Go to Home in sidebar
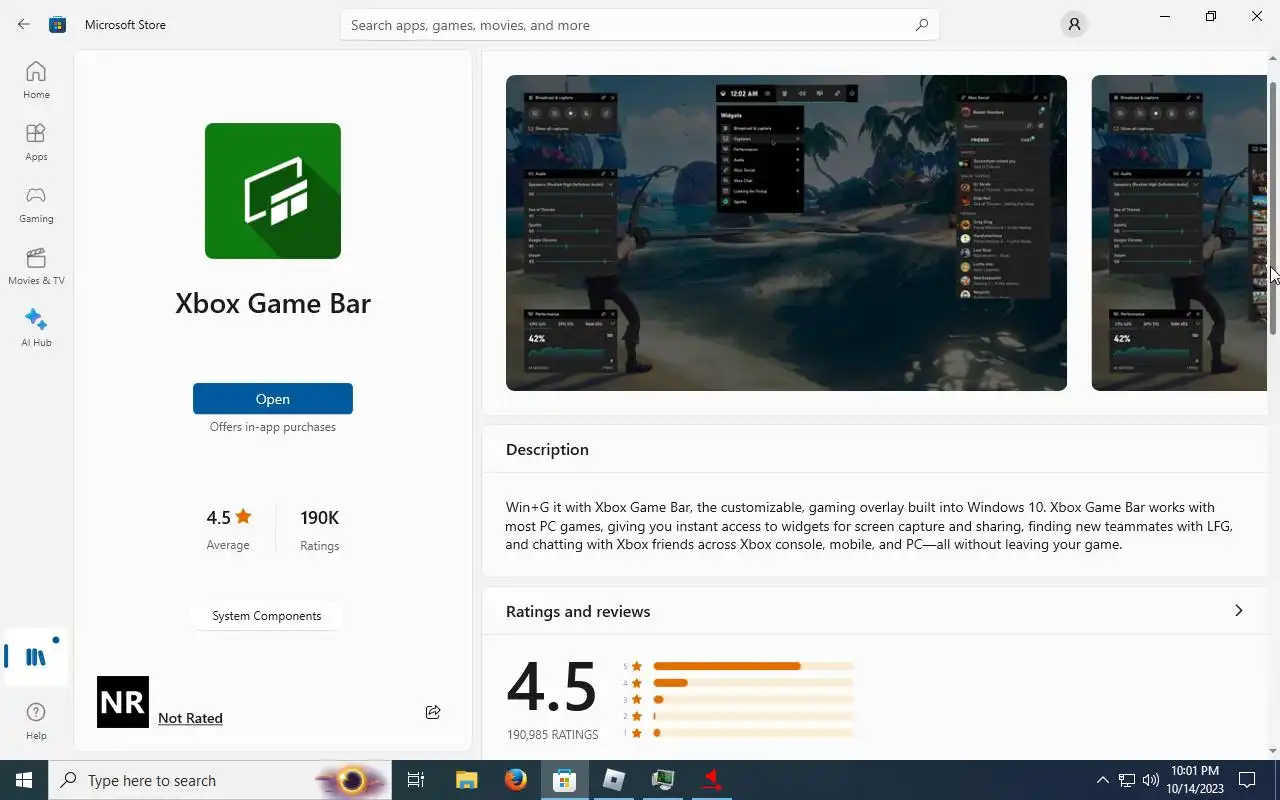This screenshot has width=1280, height=800. [x=36, y=80]
